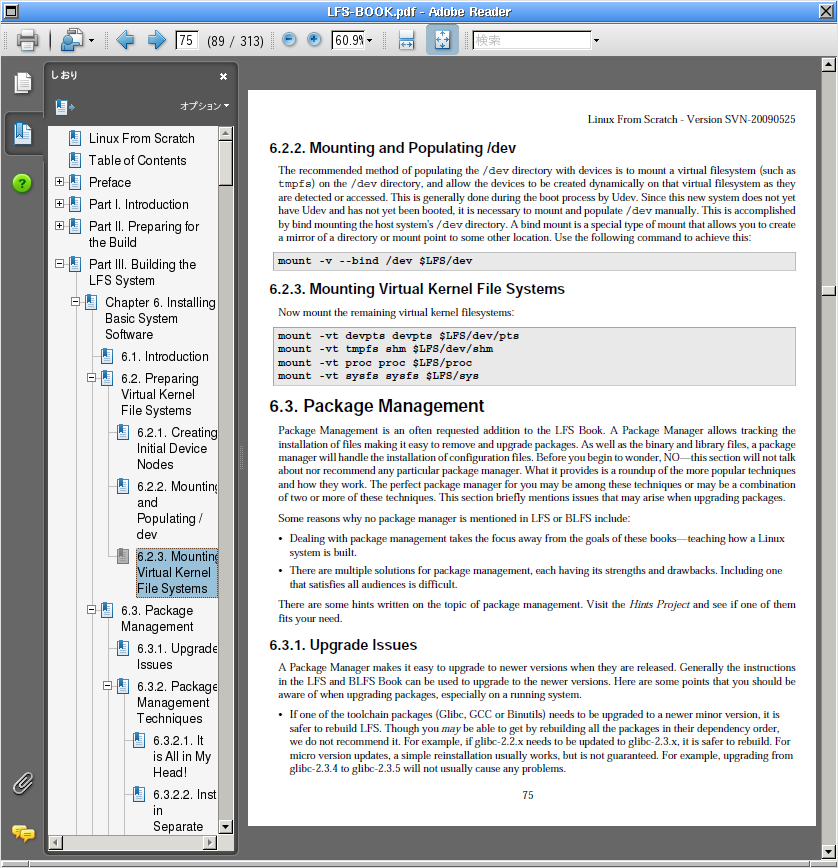Click the 6.3.2.2. Inst in Separate bookmark

tap(185, 810)
